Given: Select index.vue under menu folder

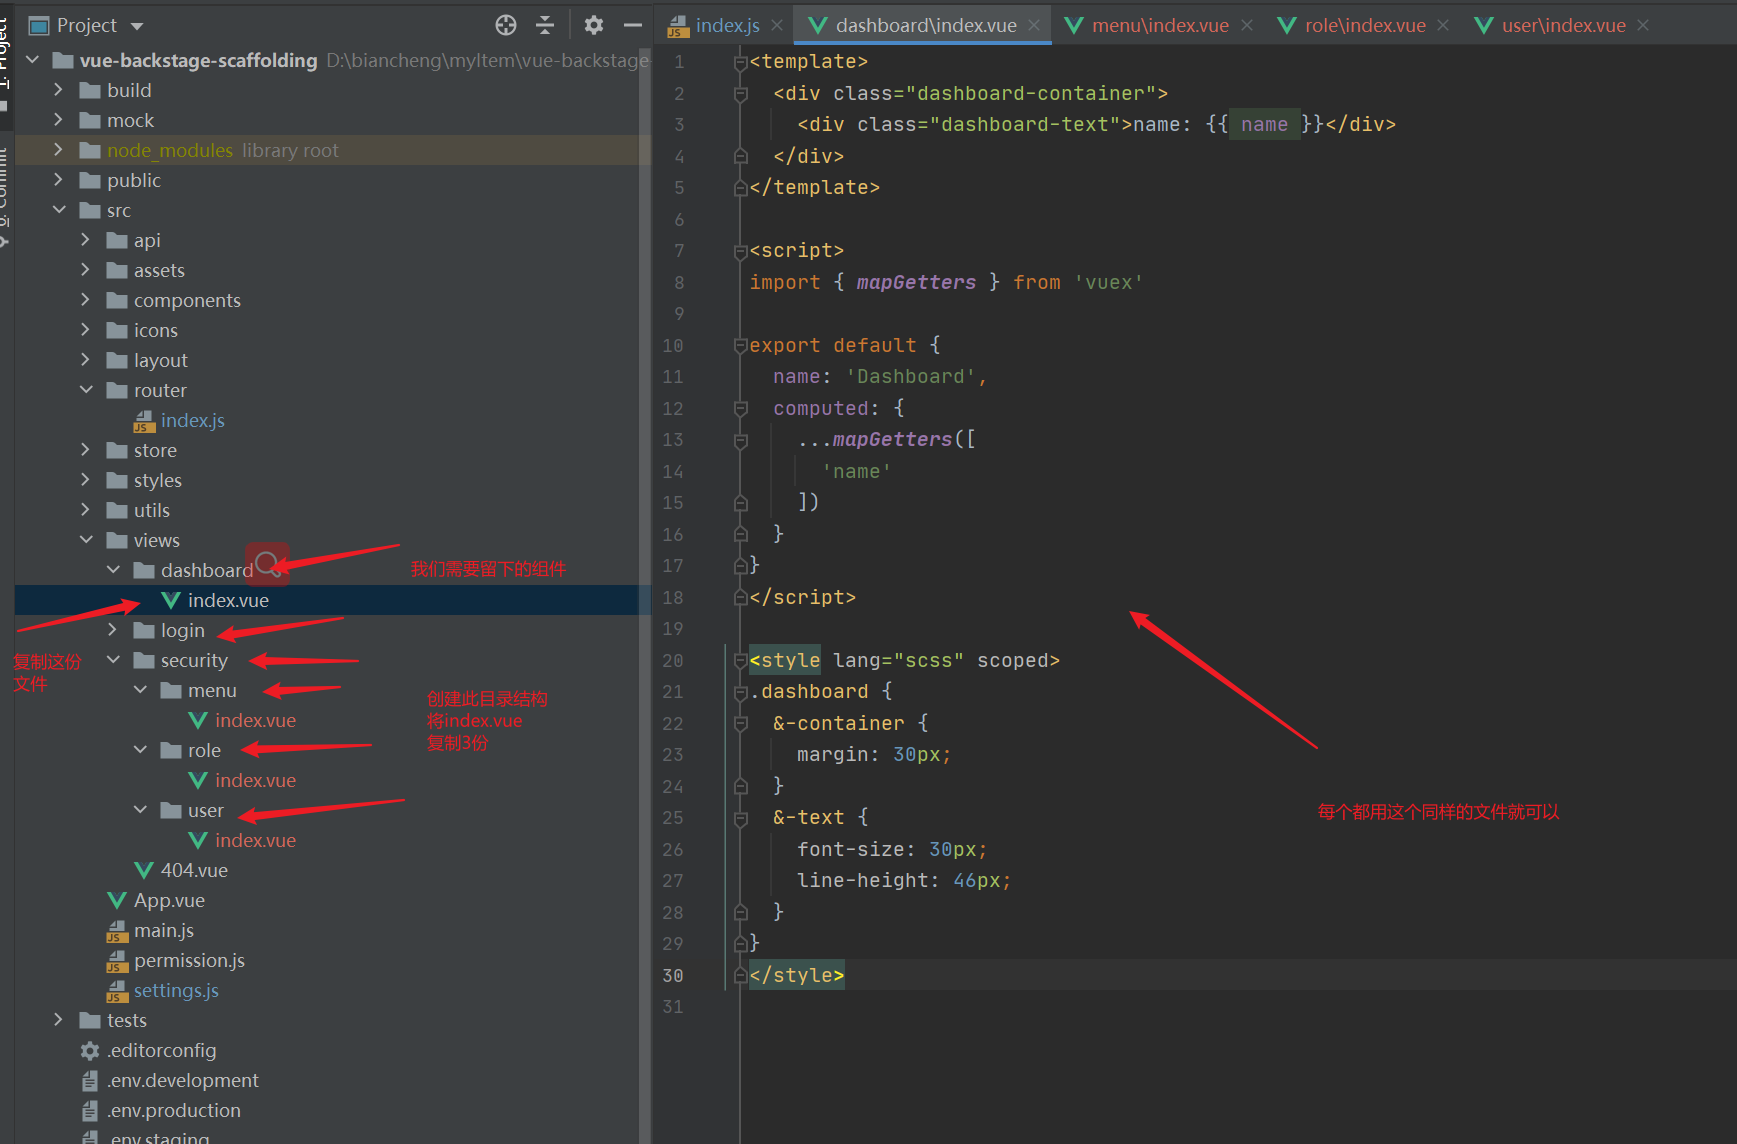Looking at the screenshot, I should tap(255, 720).
